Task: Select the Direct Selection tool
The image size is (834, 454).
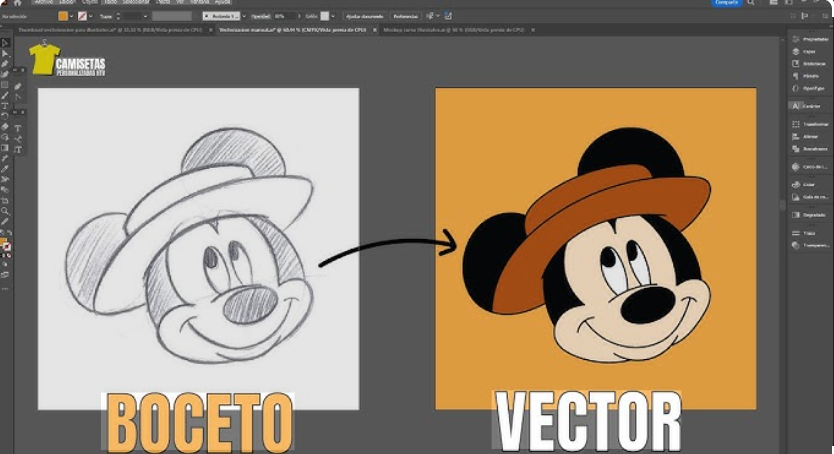Action: (5, 54)
